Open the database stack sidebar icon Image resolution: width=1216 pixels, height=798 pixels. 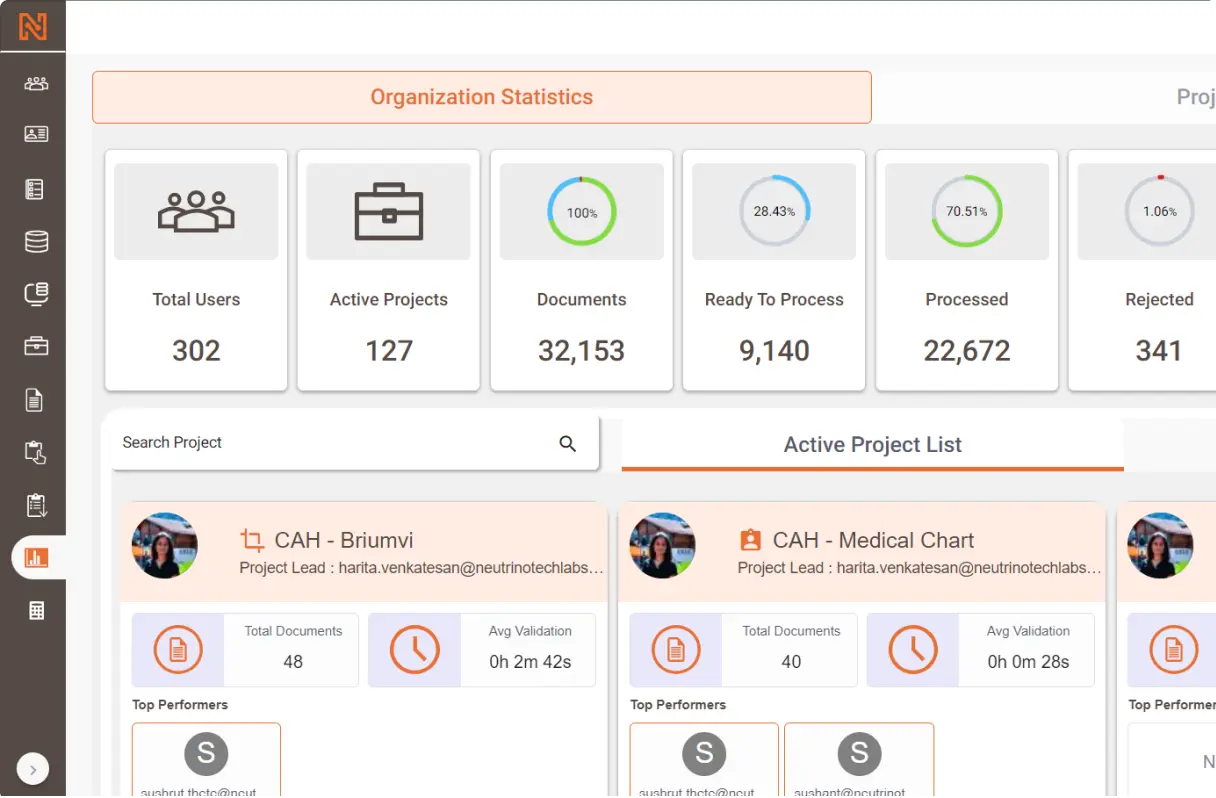(36, 241)
